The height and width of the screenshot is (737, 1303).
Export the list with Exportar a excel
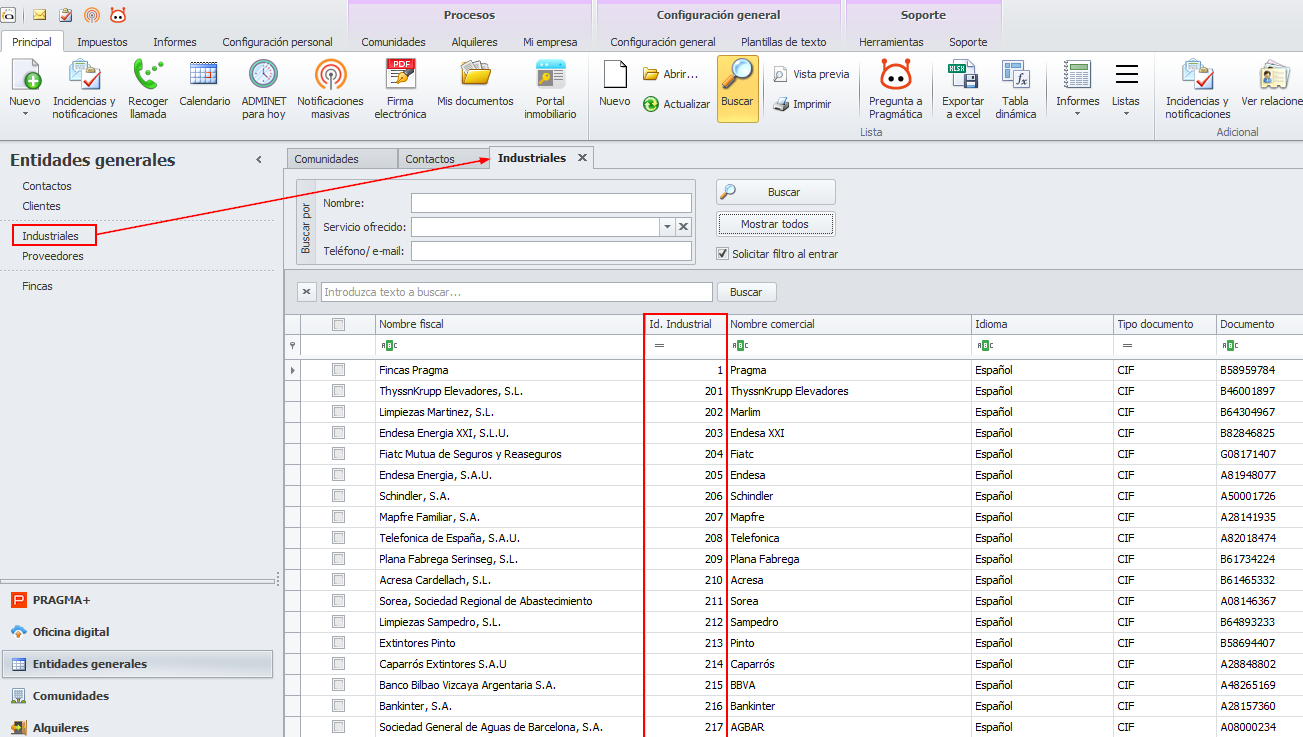962,89
